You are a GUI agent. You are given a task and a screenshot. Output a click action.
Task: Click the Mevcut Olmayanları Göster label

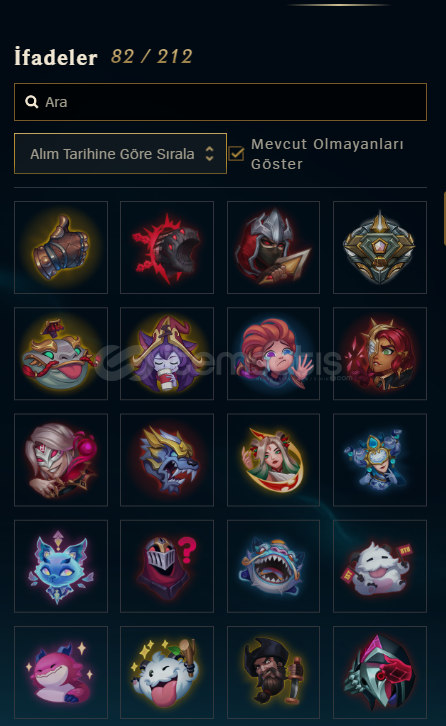pos(327,154)
